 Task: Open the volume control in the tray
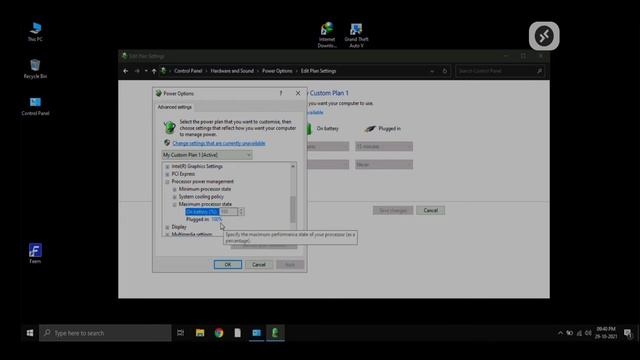click(x=588, y=333)
